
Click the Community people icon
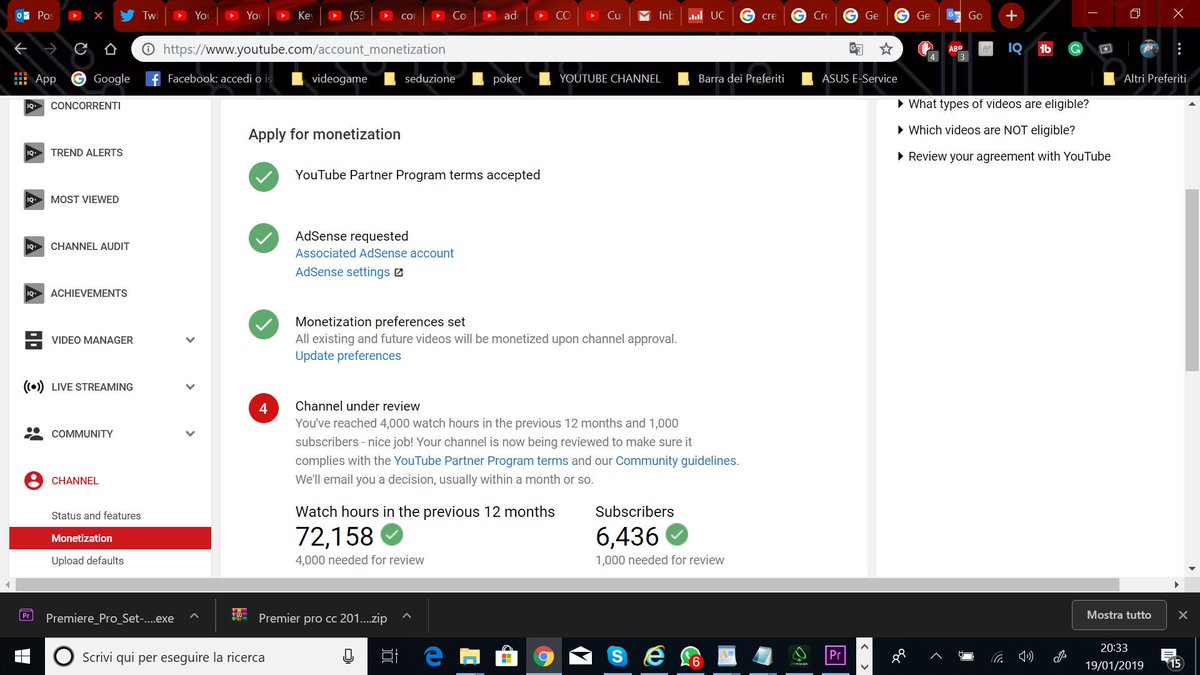pos(33,434)
